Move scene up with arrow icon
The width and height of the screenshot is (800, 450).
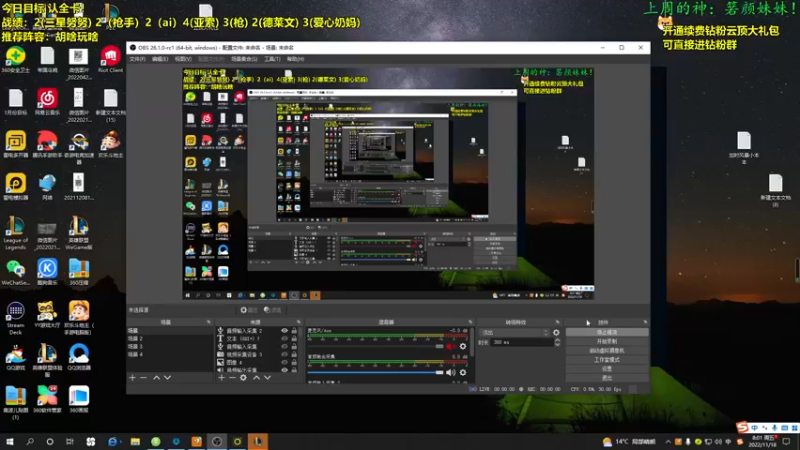click(156, 378)
